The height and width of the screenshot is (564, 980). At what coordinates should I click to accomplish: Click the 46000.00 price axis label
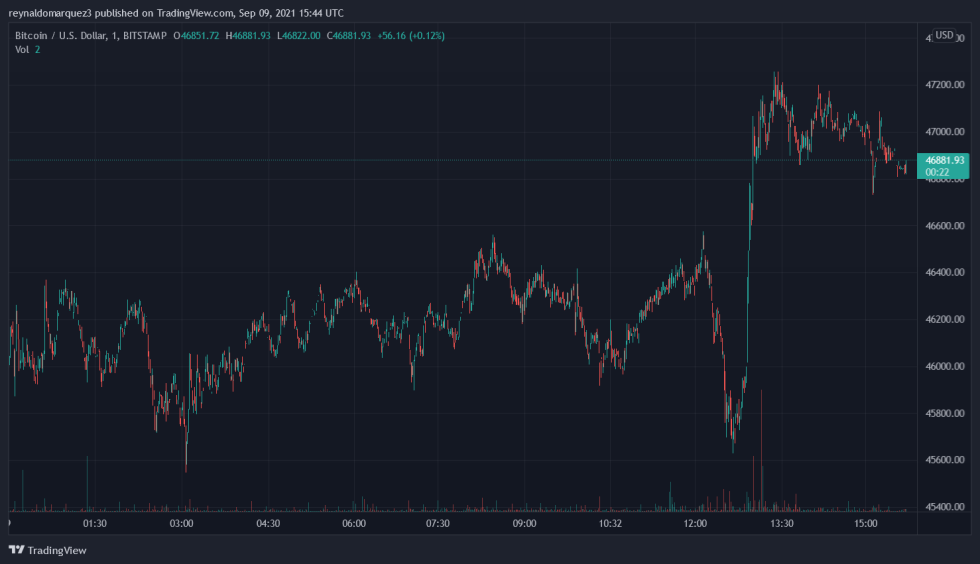pyautogui.click(x=945, y=367)
